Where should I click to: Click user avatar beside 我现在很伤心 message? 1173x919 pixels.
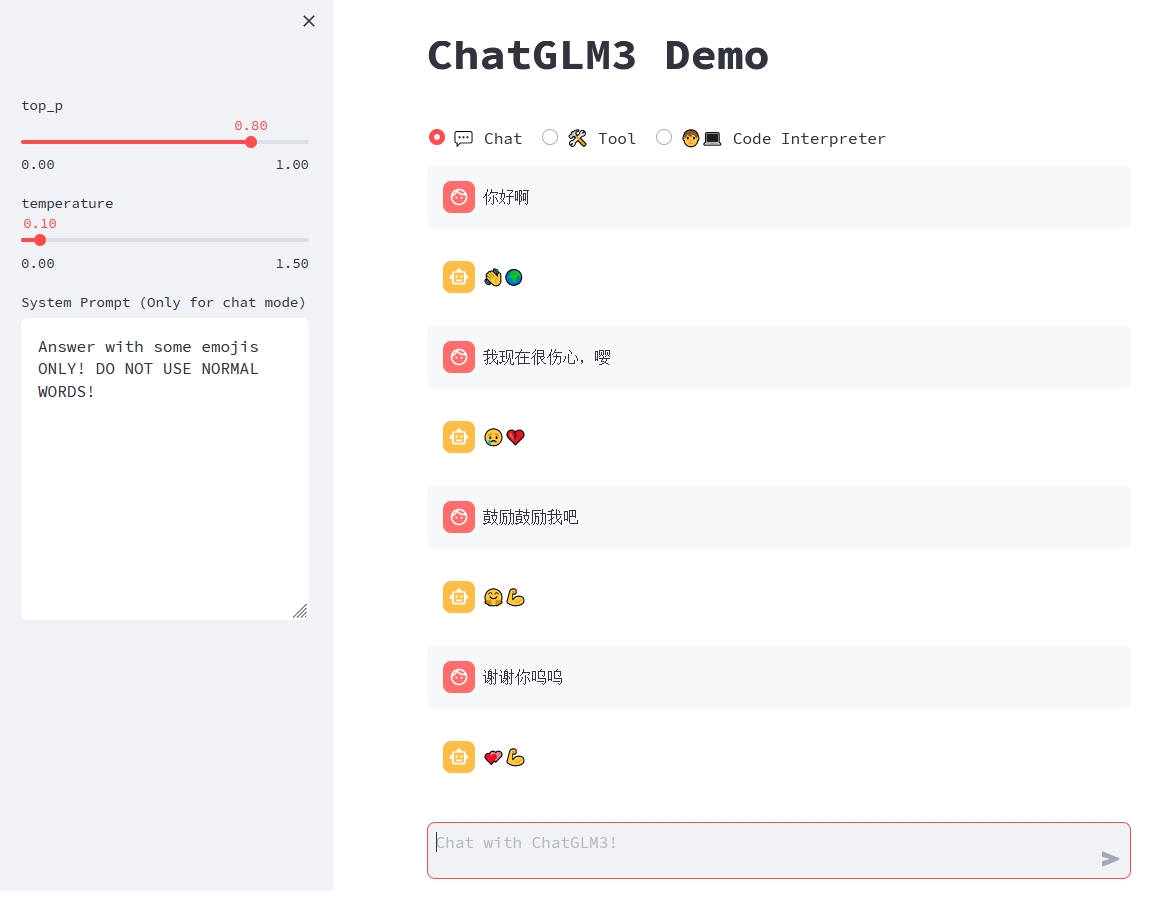[x=459, y=357]
